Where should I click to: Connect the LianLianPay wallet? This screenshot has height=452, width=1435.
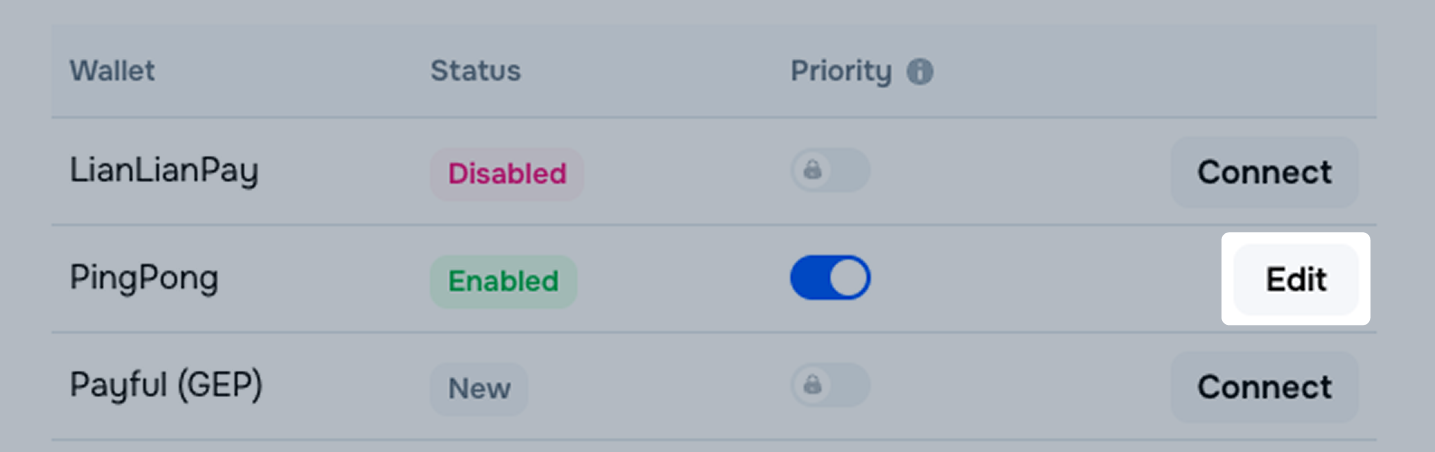[1264, 172]
